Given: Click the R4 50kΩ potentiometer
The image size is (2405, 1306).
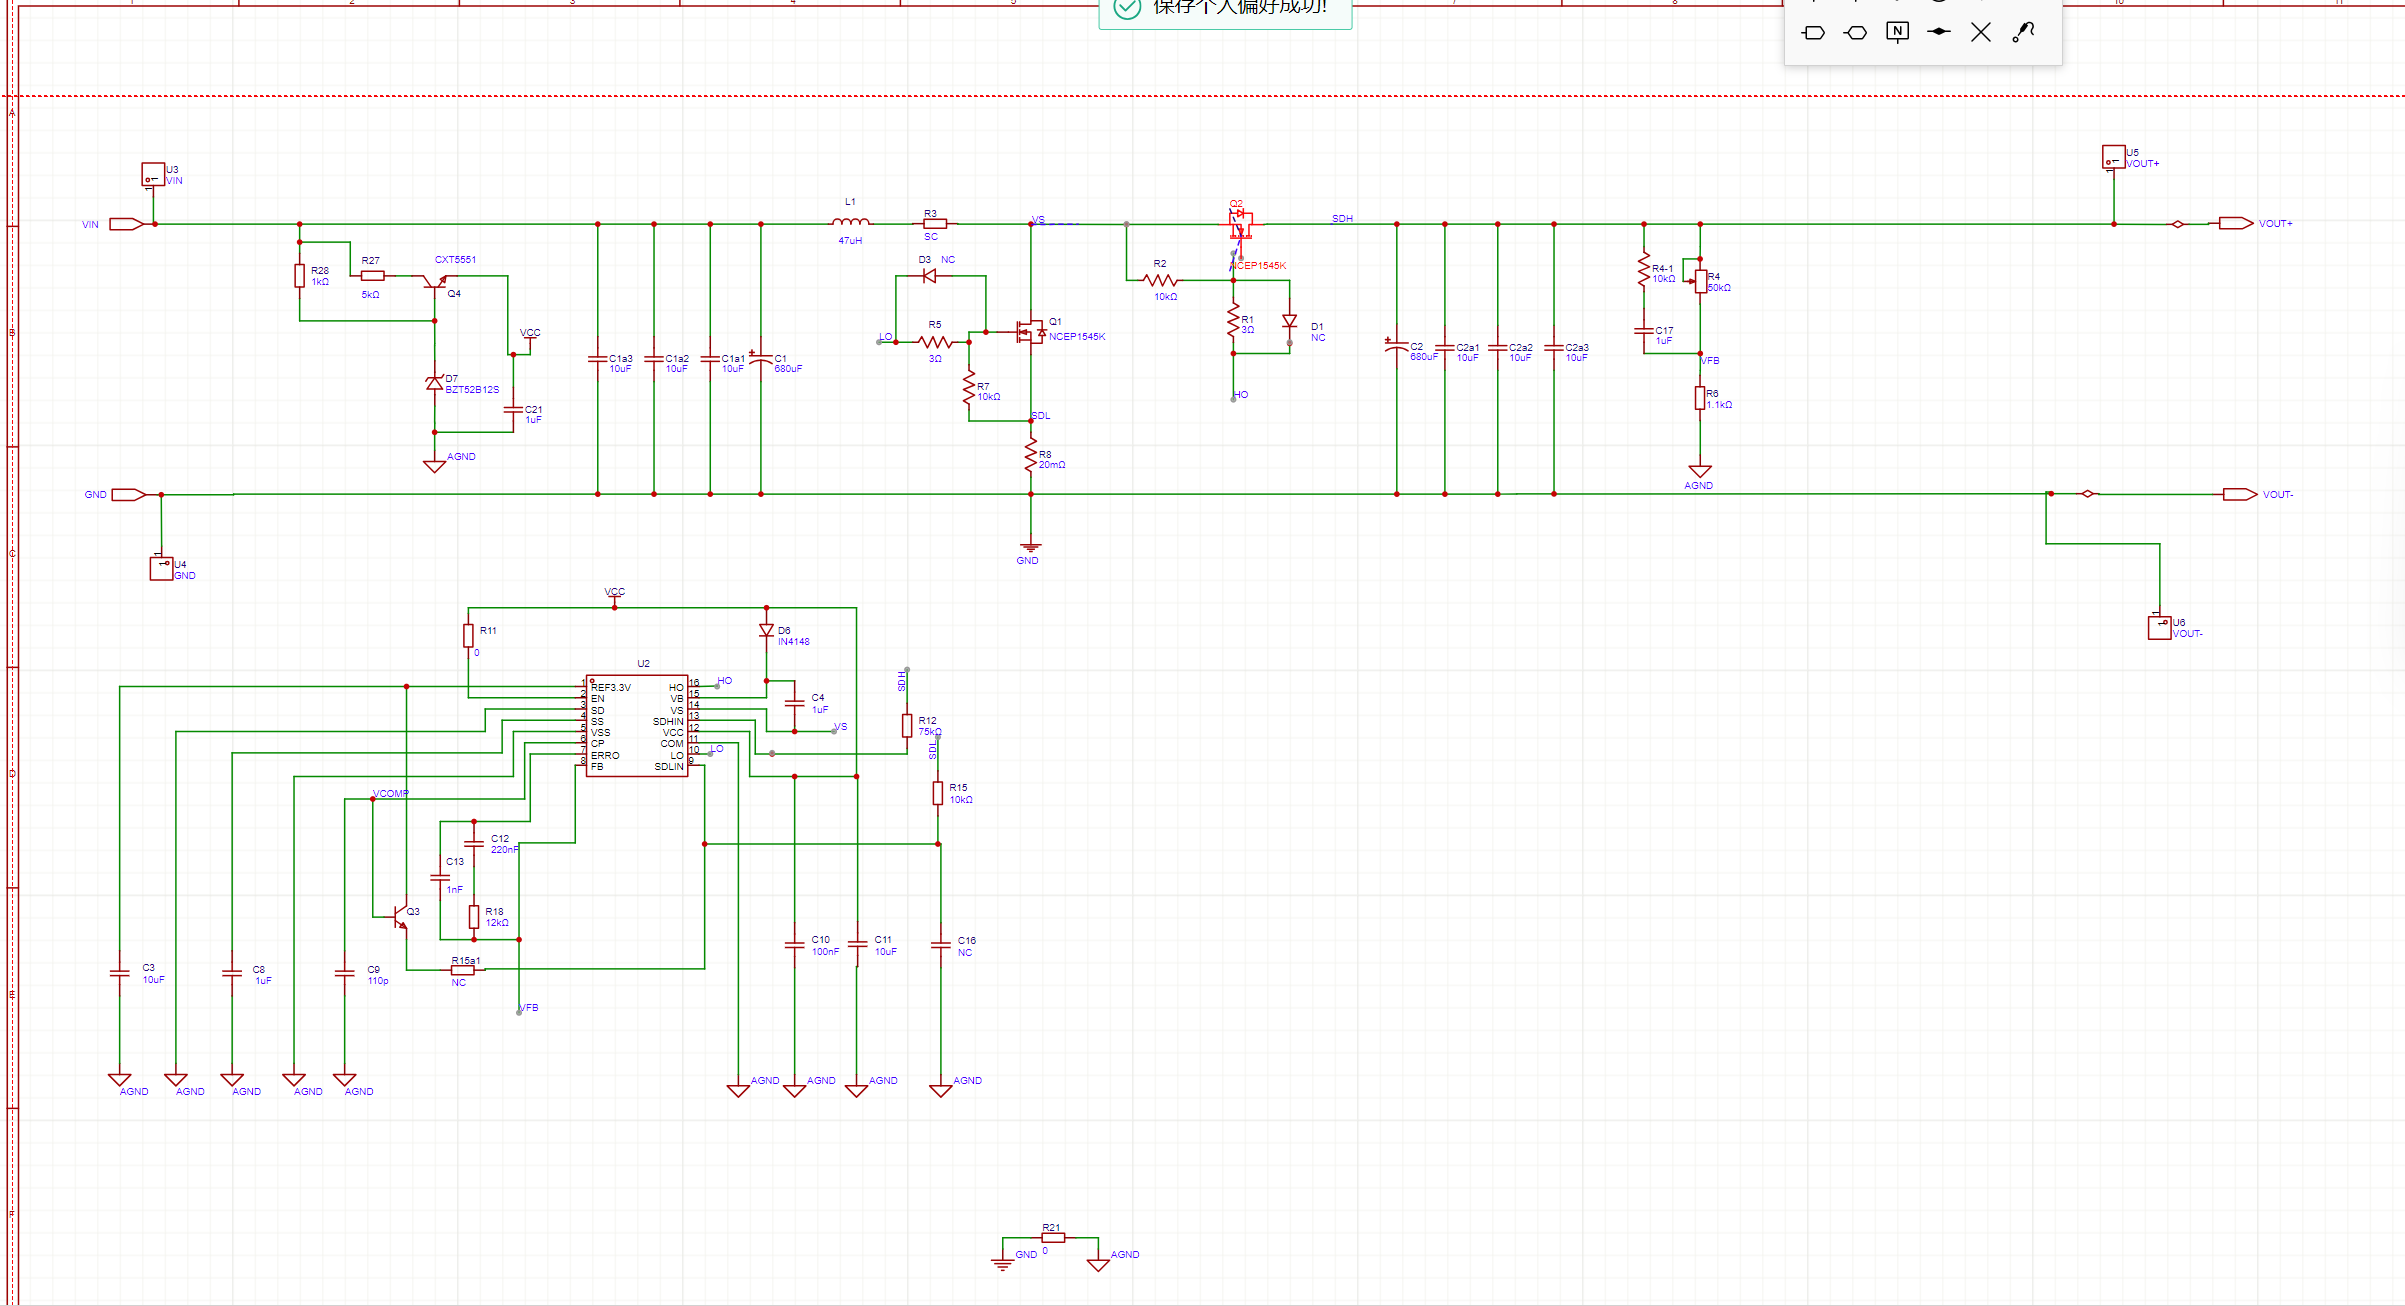Looking at the screenshot, I should 1700,281.
